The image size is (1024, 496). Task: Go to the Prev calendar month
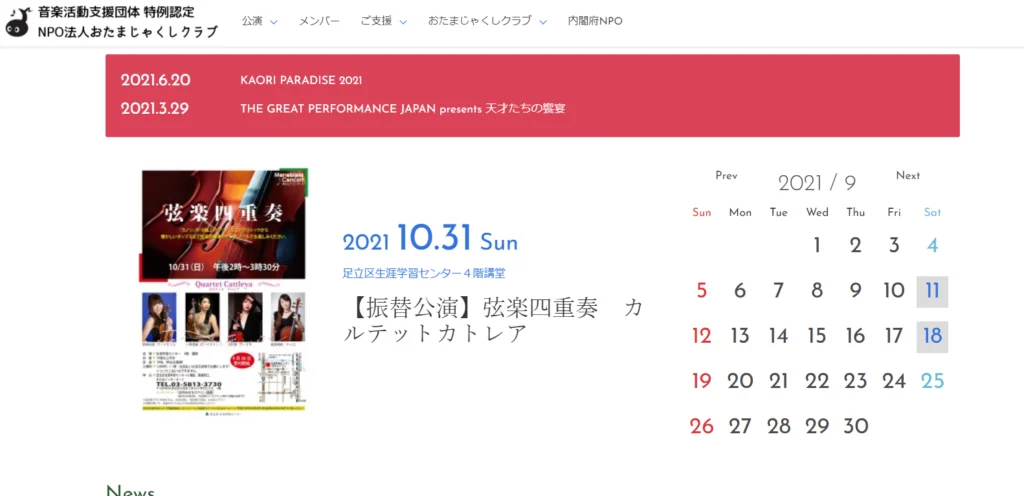click(726, 176)
